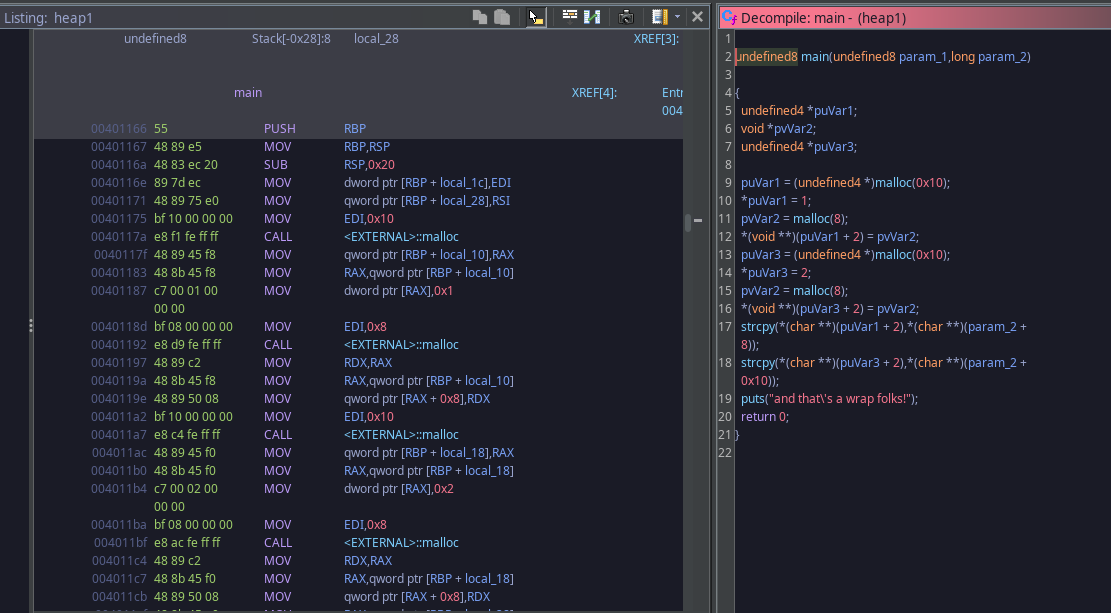1111x613 pixels.
Task: Click XREF[3] reference for local_28
Action: (x=656, y=39)
